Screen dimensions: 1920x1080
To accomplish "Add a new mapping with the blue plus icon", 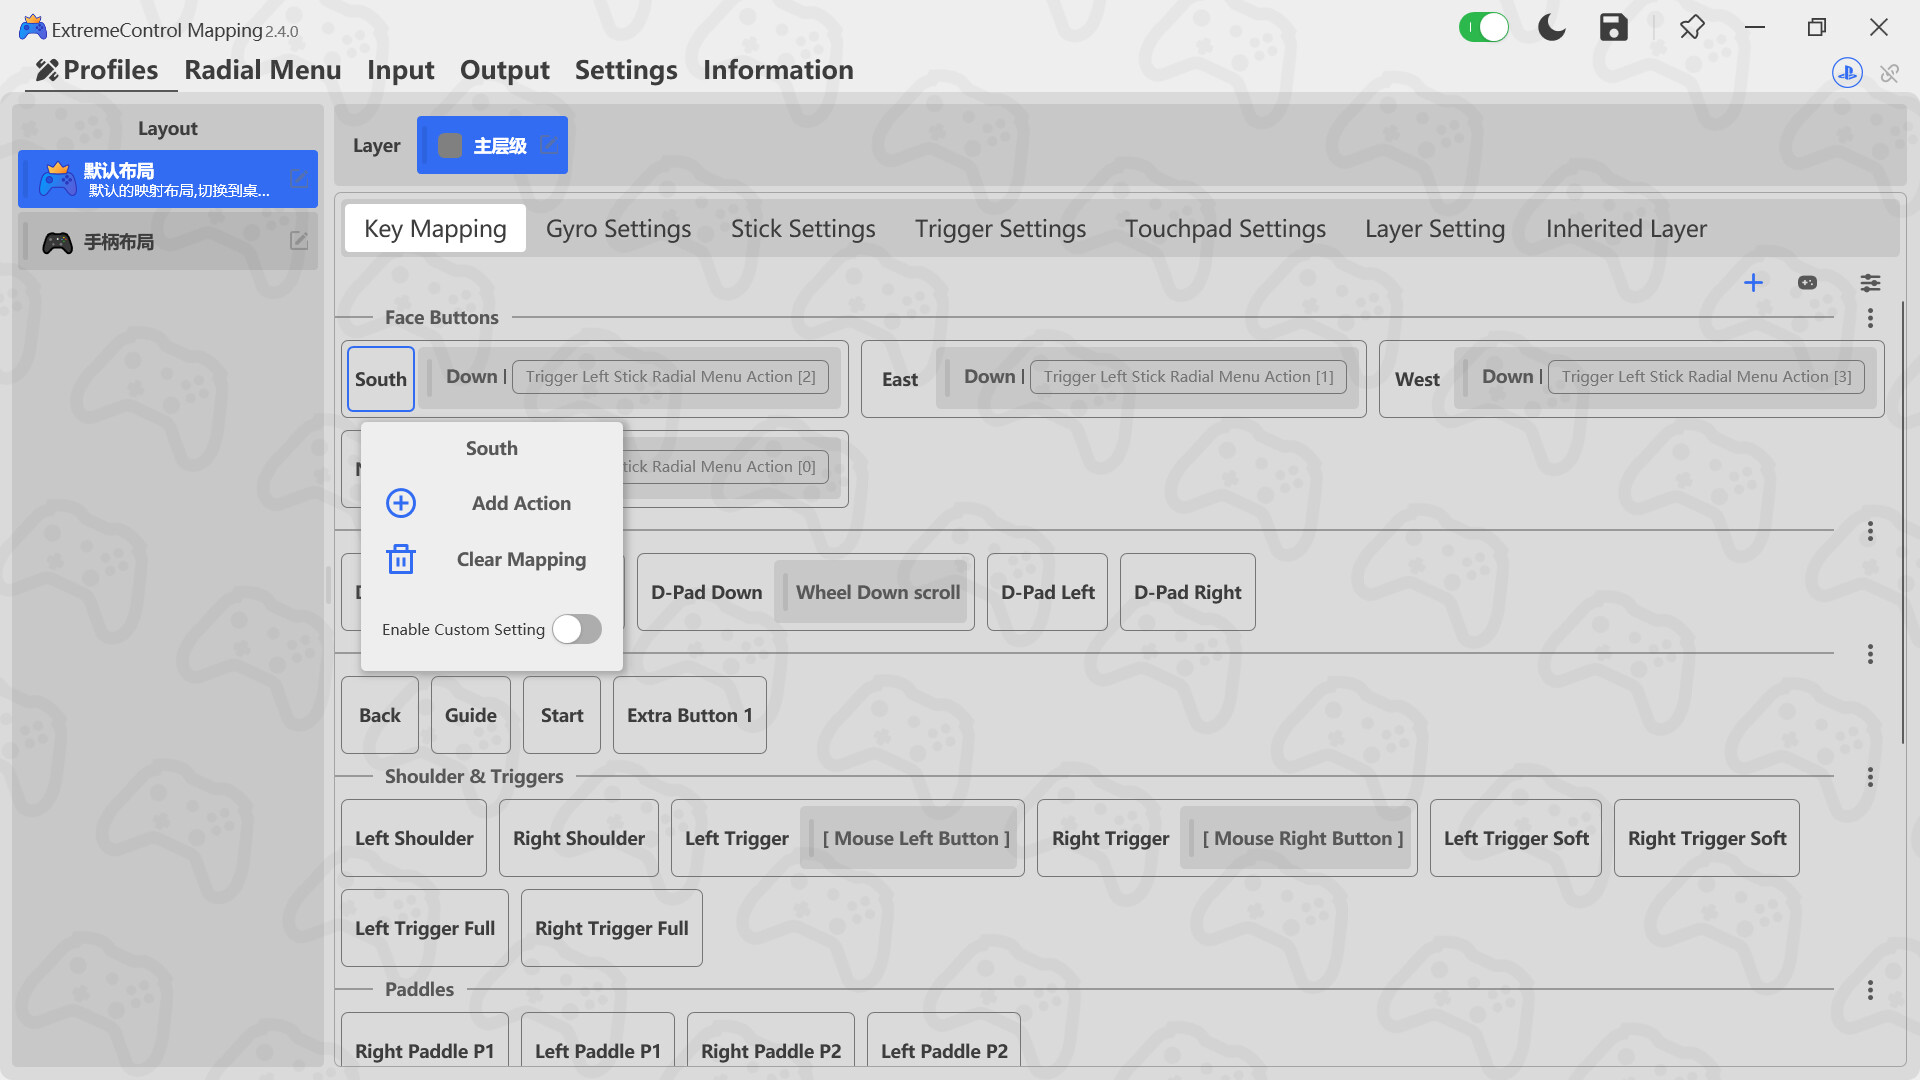I will [1754, 283].
